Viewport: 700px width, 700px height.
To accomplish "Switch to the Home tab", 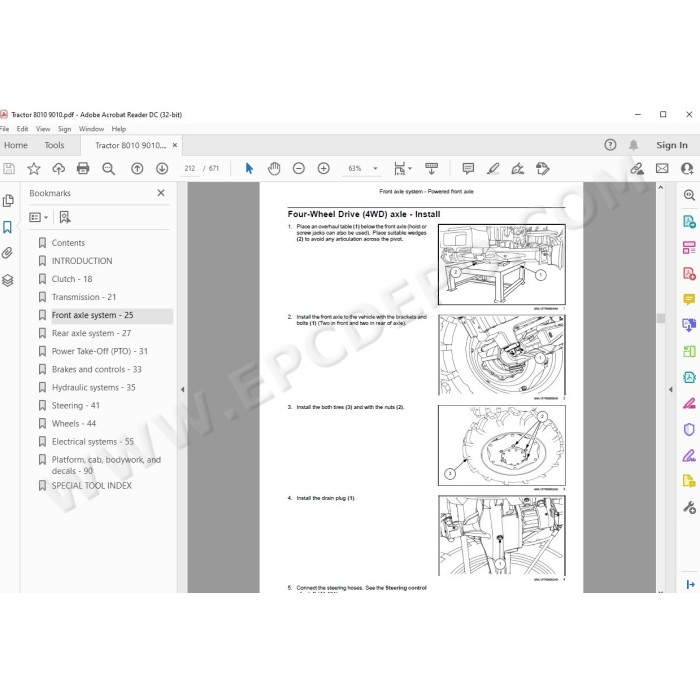I will point(16,145).
